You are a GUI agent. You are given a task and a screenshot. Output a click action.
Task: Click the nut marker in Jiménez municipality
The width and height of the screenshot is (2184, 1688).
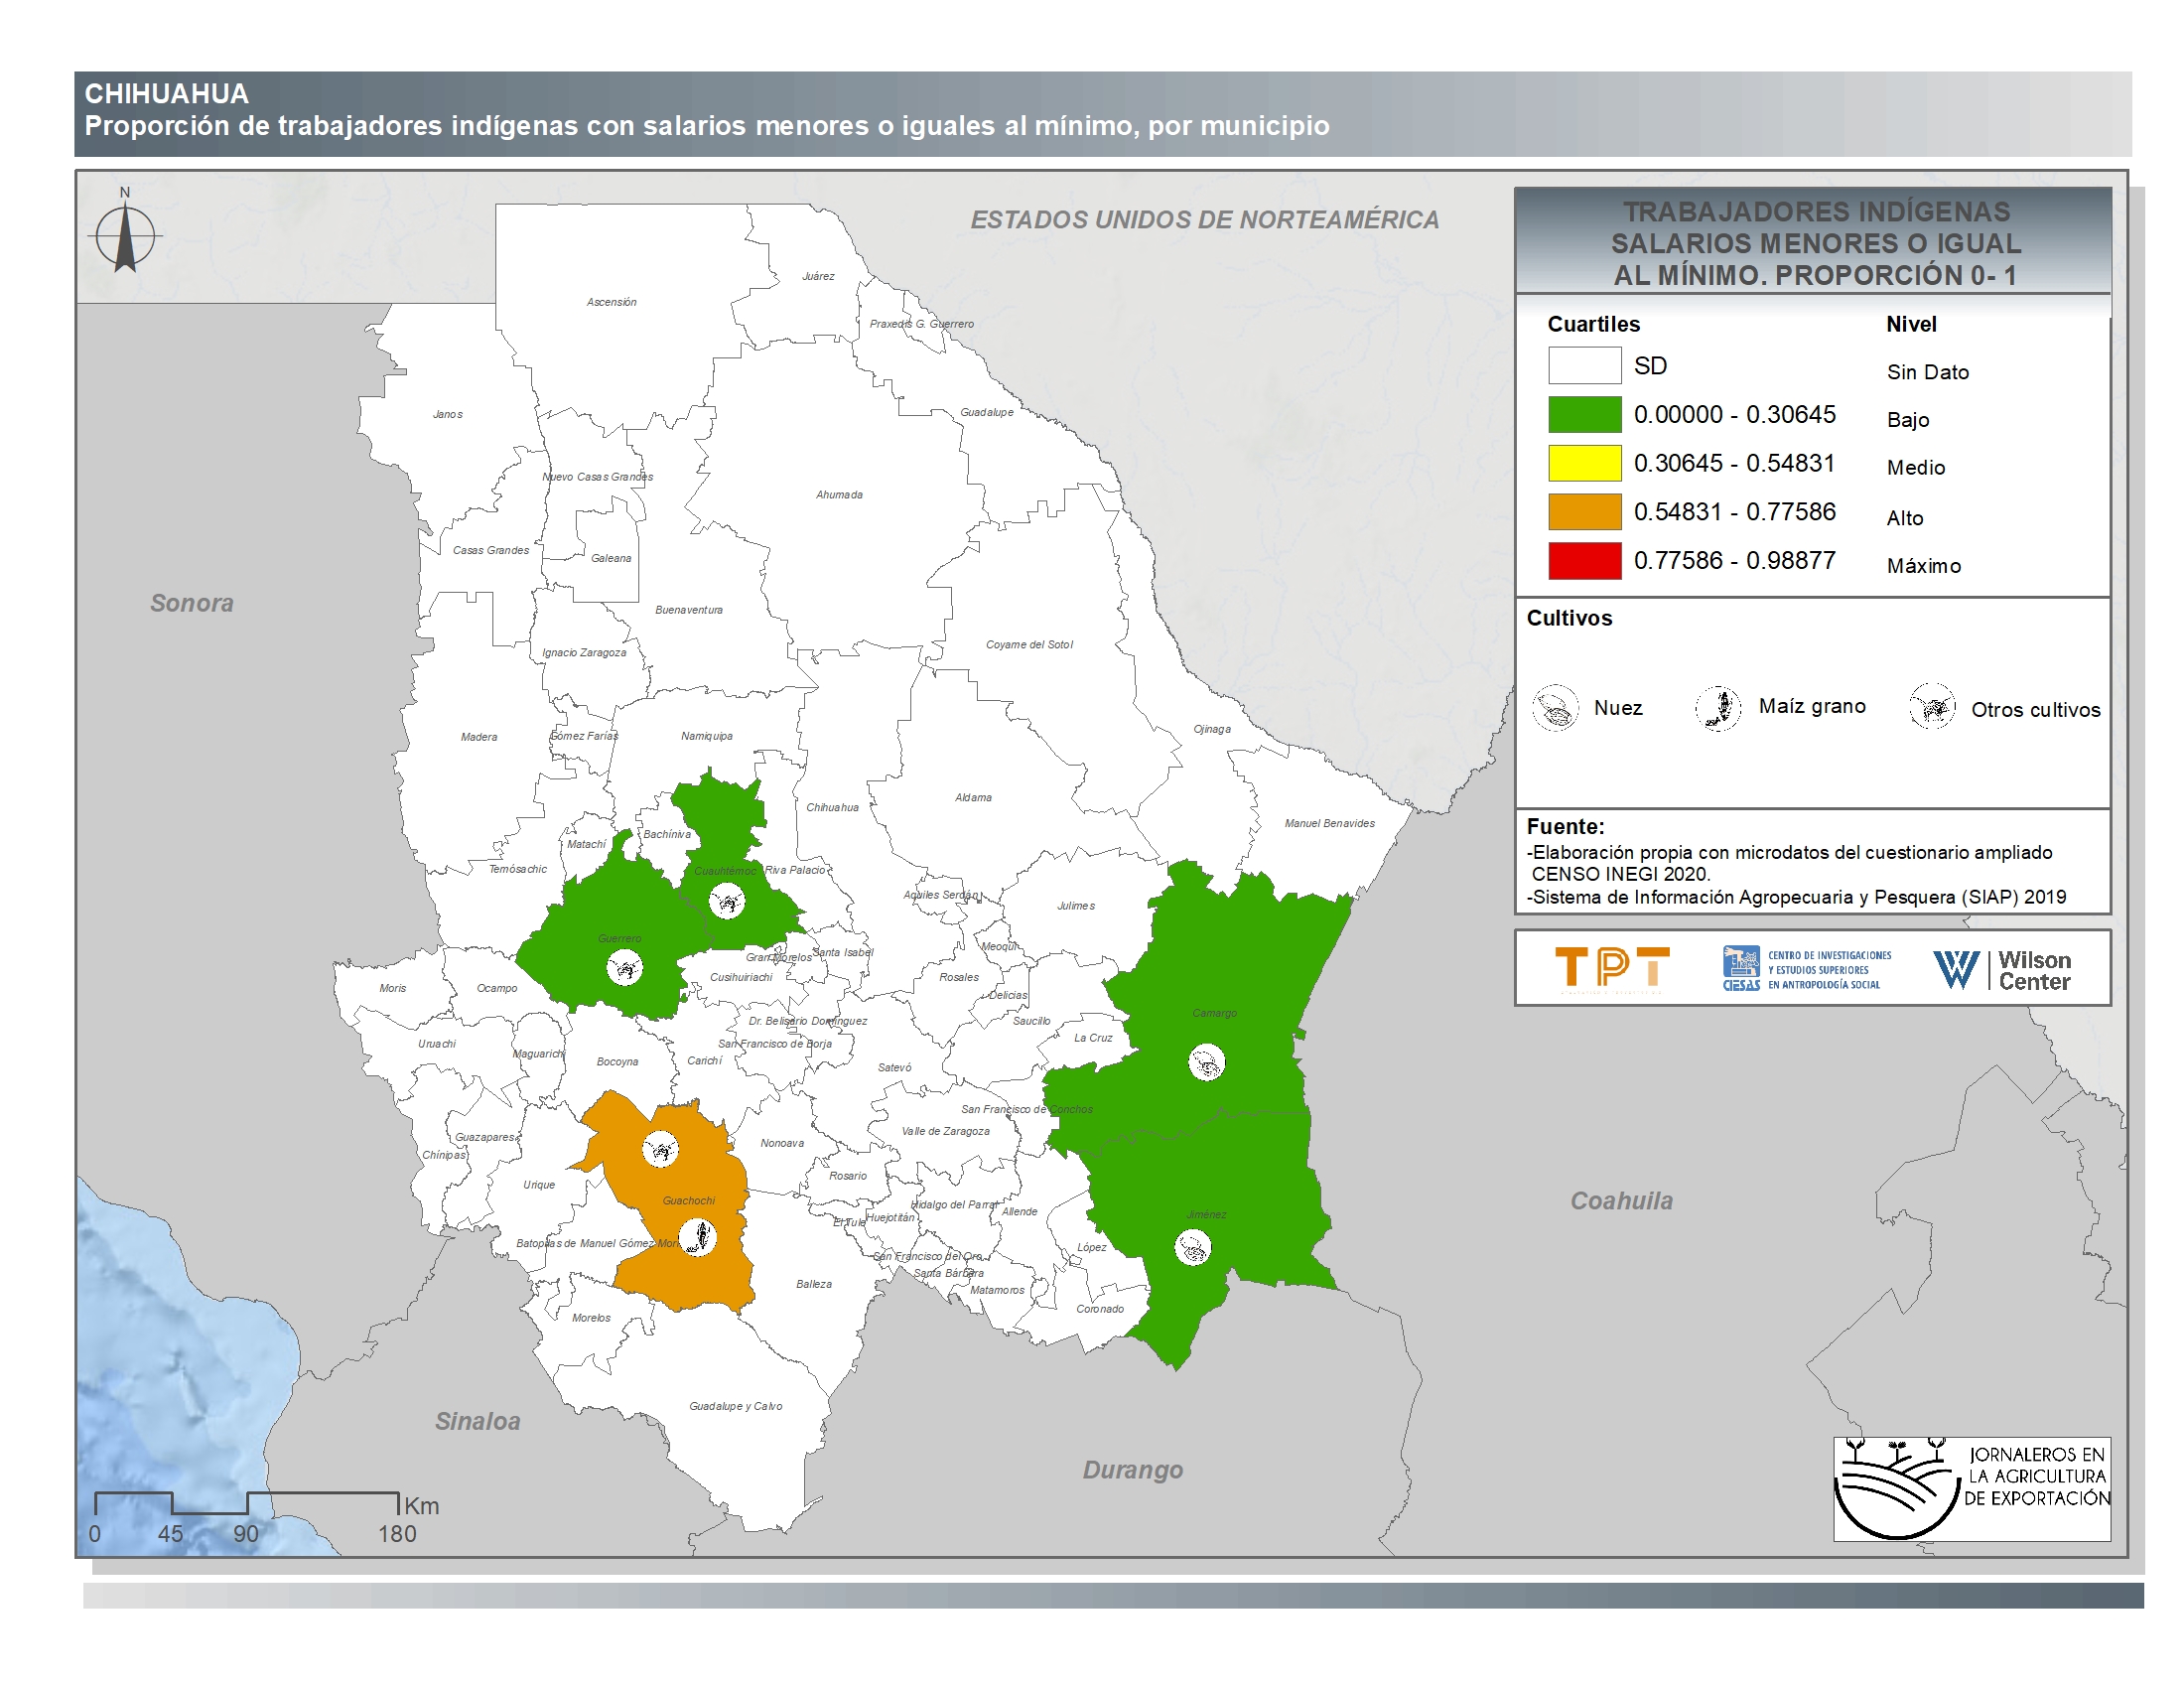click(x=1192, y=1247)
